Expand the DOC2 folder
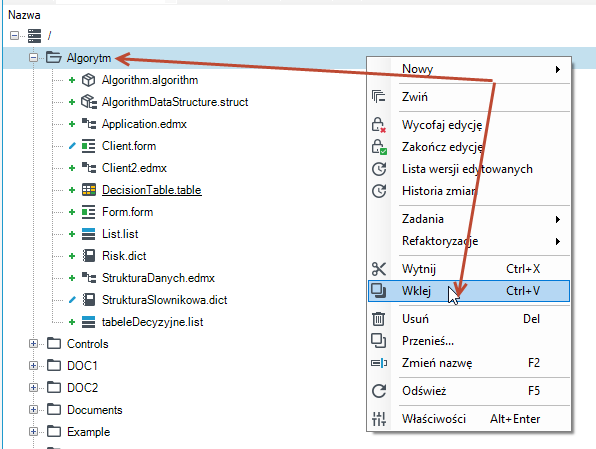This screenshot has width=596, height=449. [33, 388]
